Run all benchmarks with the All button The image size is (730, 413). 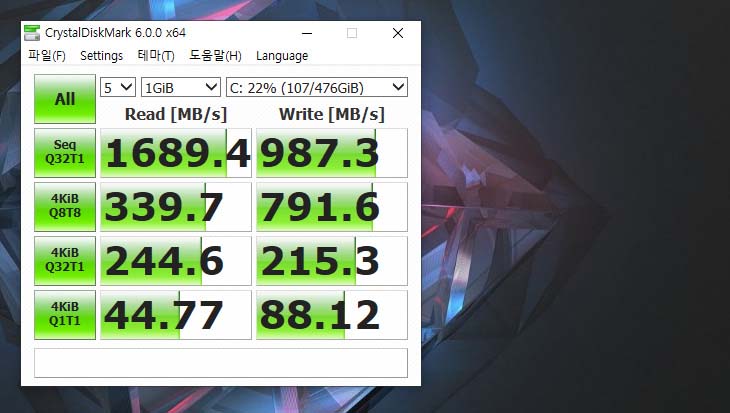pos(65,99)
